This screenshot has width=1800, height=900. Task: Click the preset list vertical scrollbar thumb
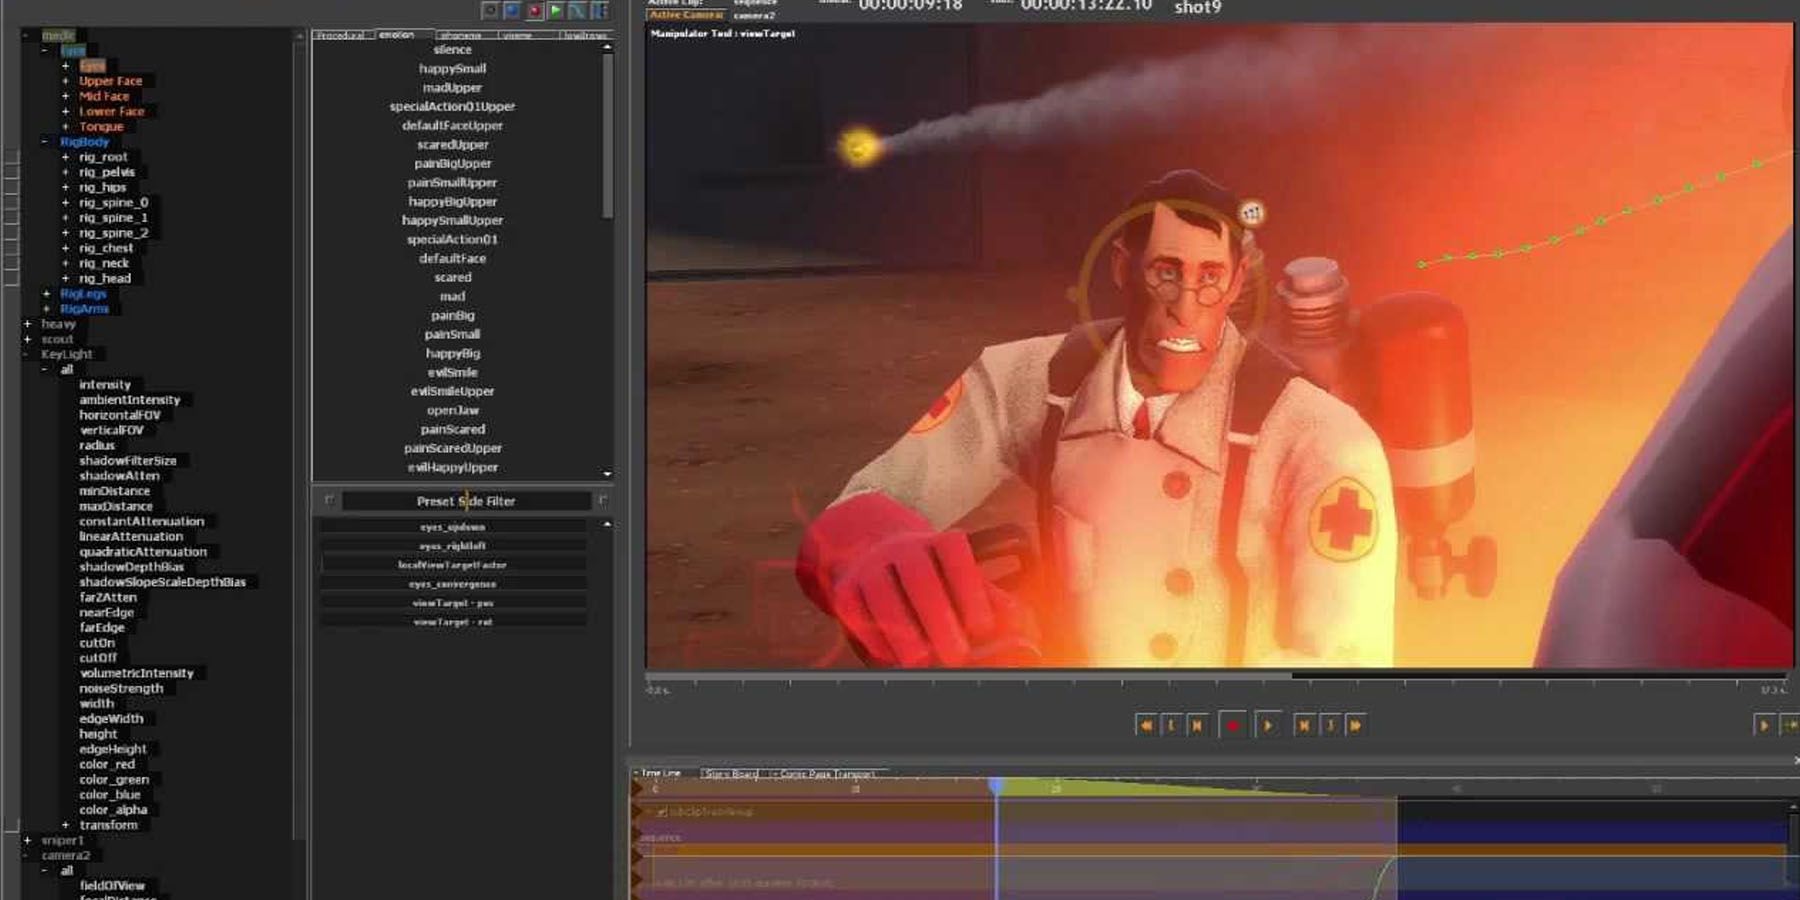pyautogui.click(x=607, y=135)
